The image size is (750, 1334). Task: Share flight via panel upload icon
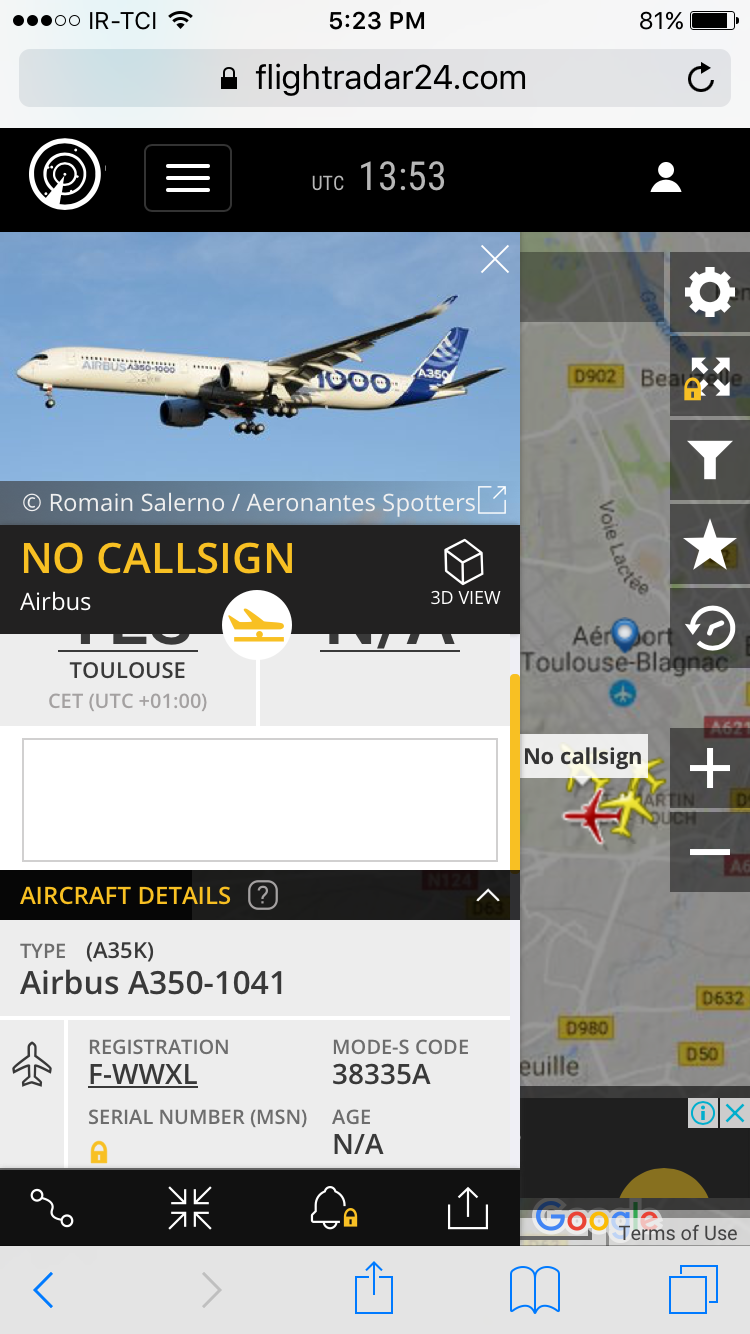tap(467, 1208)
